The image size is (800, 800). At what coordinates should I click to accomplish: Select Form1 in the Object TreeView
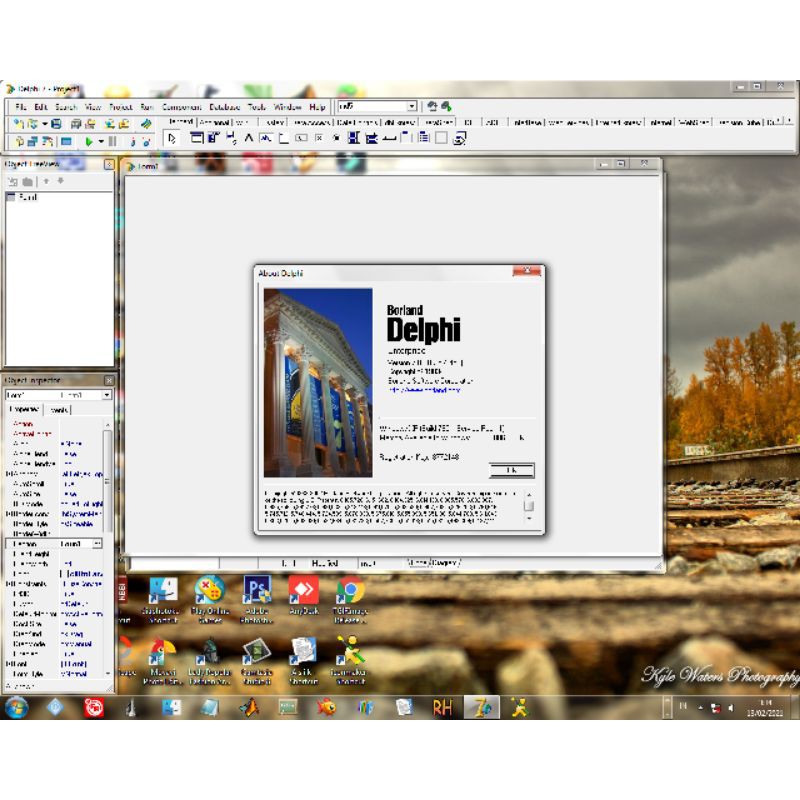26,197
